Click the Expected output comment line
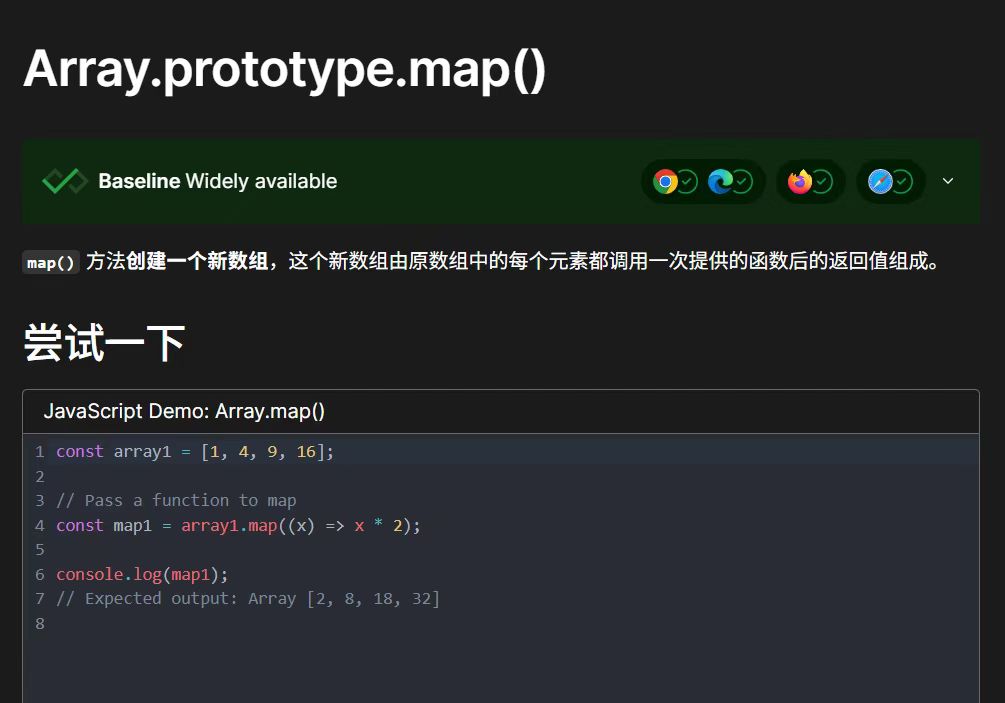This screenshot has width=1005, height=703. (248, 599)
